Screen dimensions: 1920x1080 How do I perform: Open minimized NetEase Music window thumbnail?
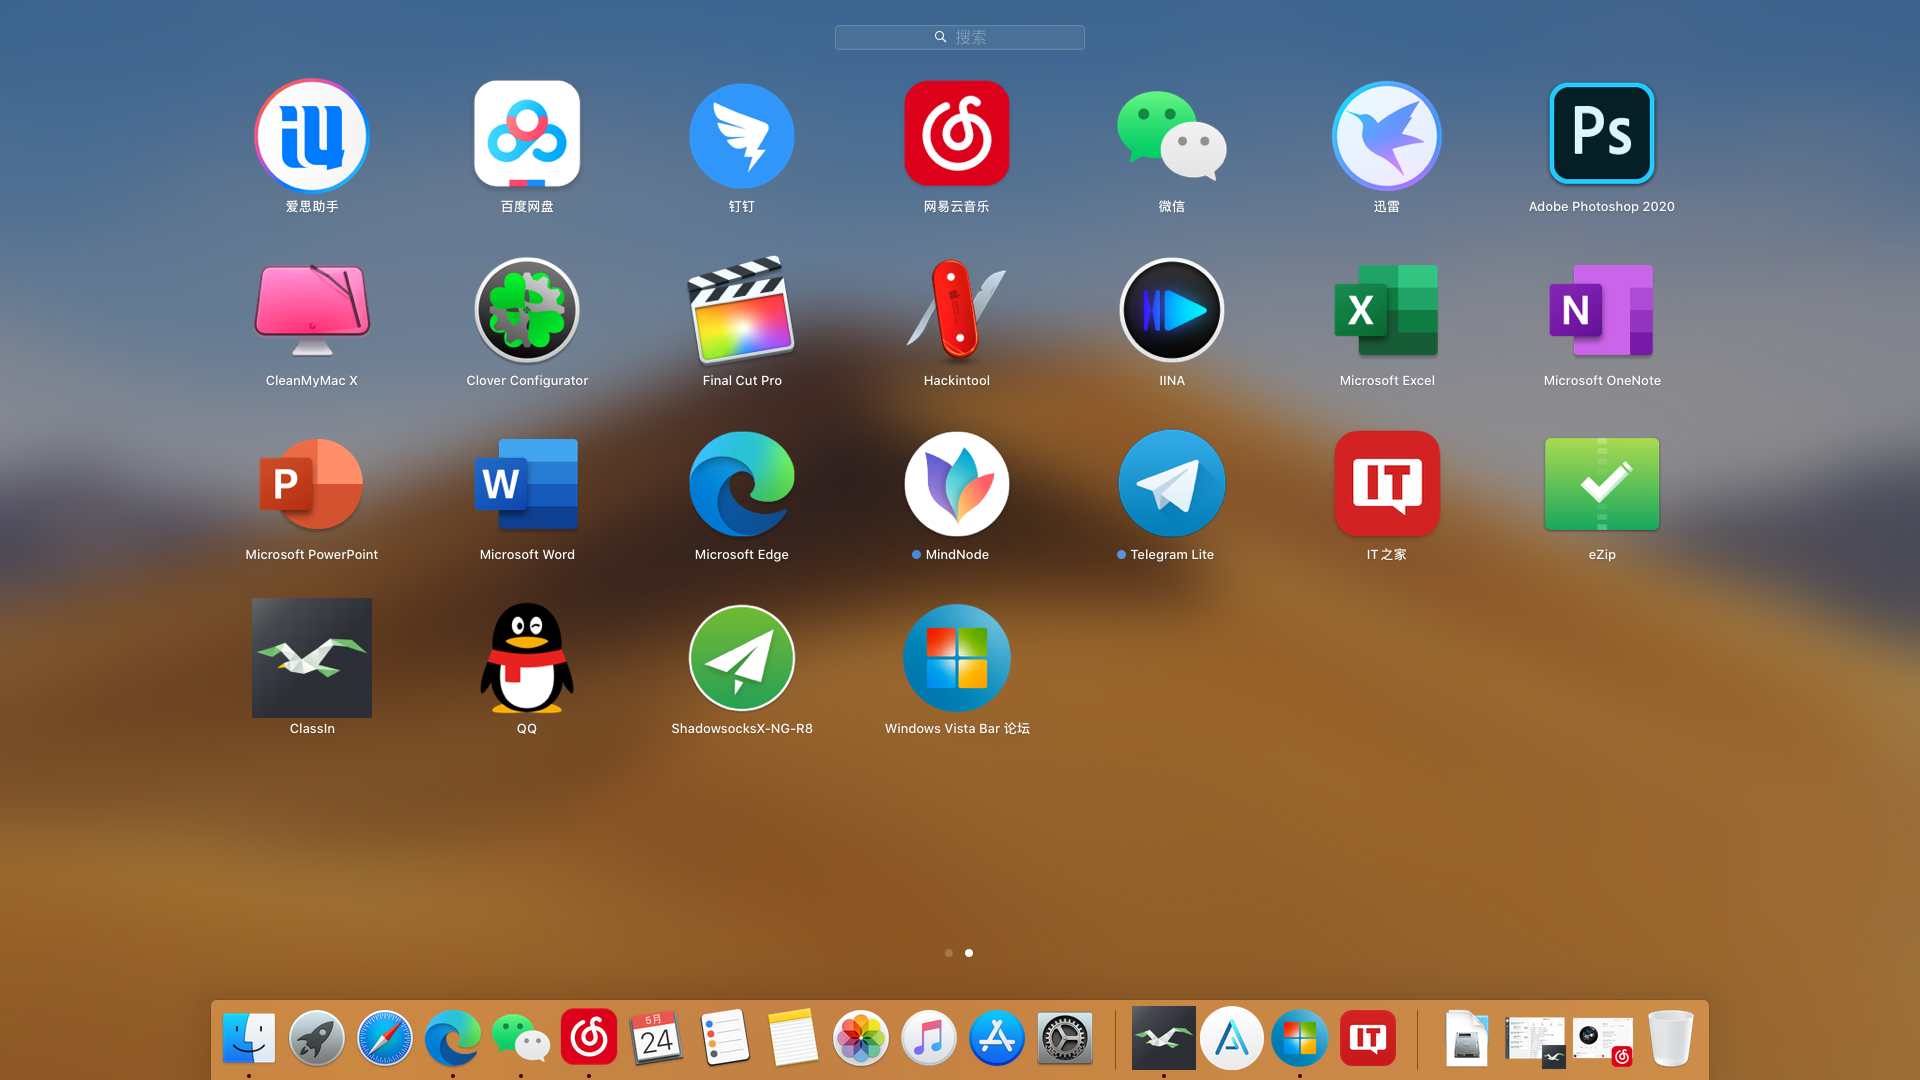coord(1603,1040)
